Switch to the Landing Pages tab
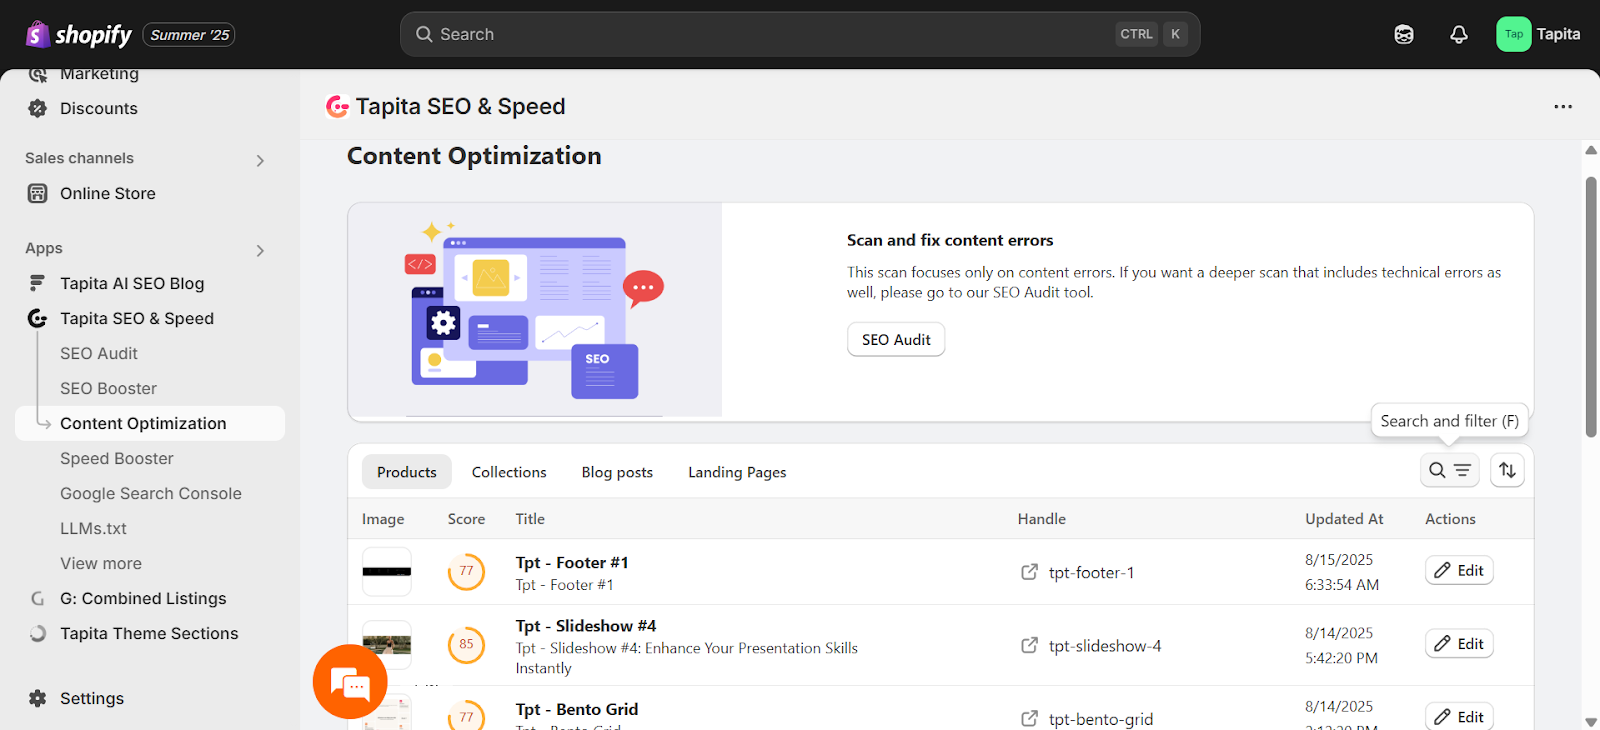The width and height of the screenshot is (1600, 730). pyautogui.click(x=737, y=472)
